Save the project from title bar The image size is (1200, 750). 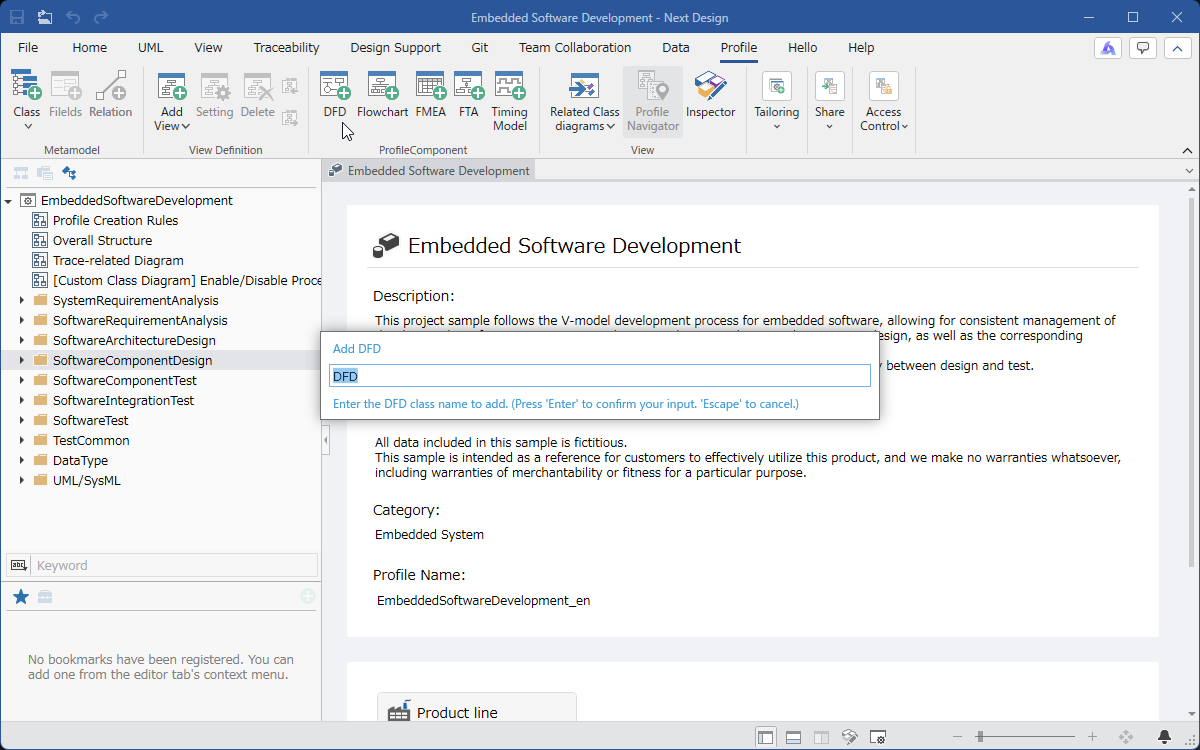pos(17,17)
